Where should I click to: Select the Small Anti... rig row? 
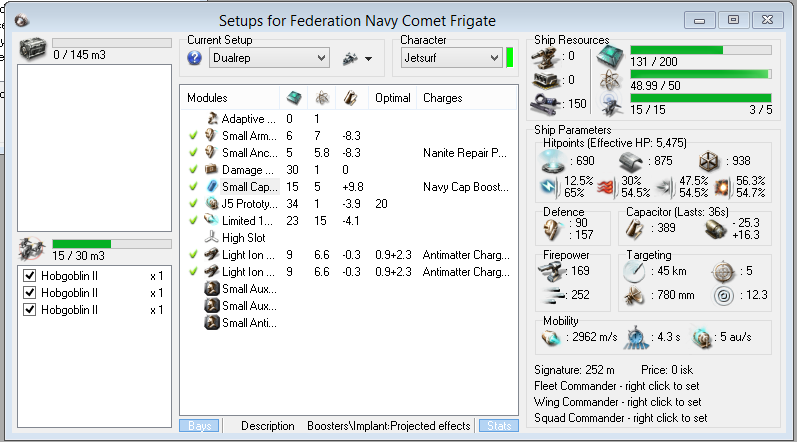point(348,323)
